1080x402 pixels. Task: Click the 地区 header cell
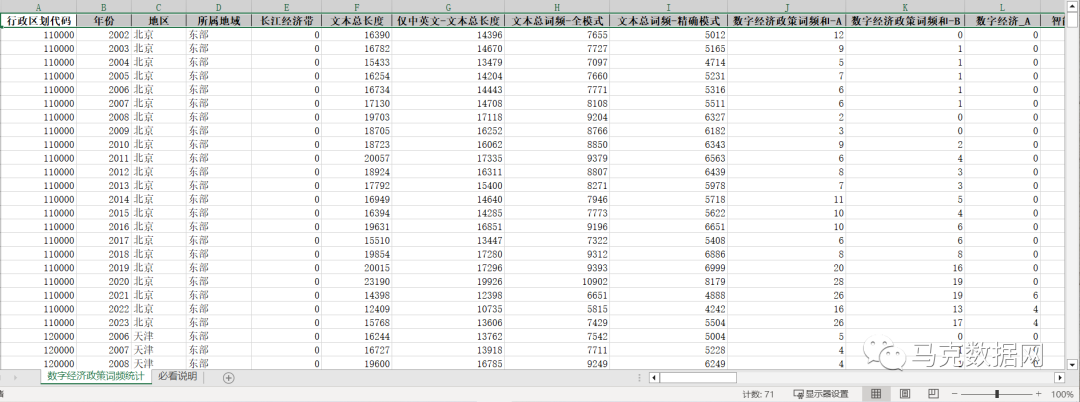point(158,21)
